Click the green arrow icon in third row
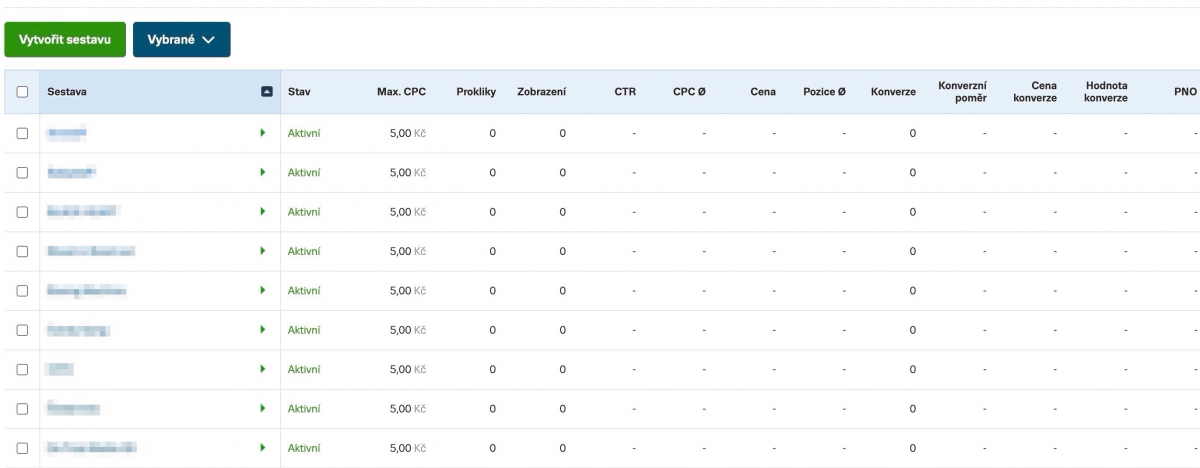 pos(262,212)
